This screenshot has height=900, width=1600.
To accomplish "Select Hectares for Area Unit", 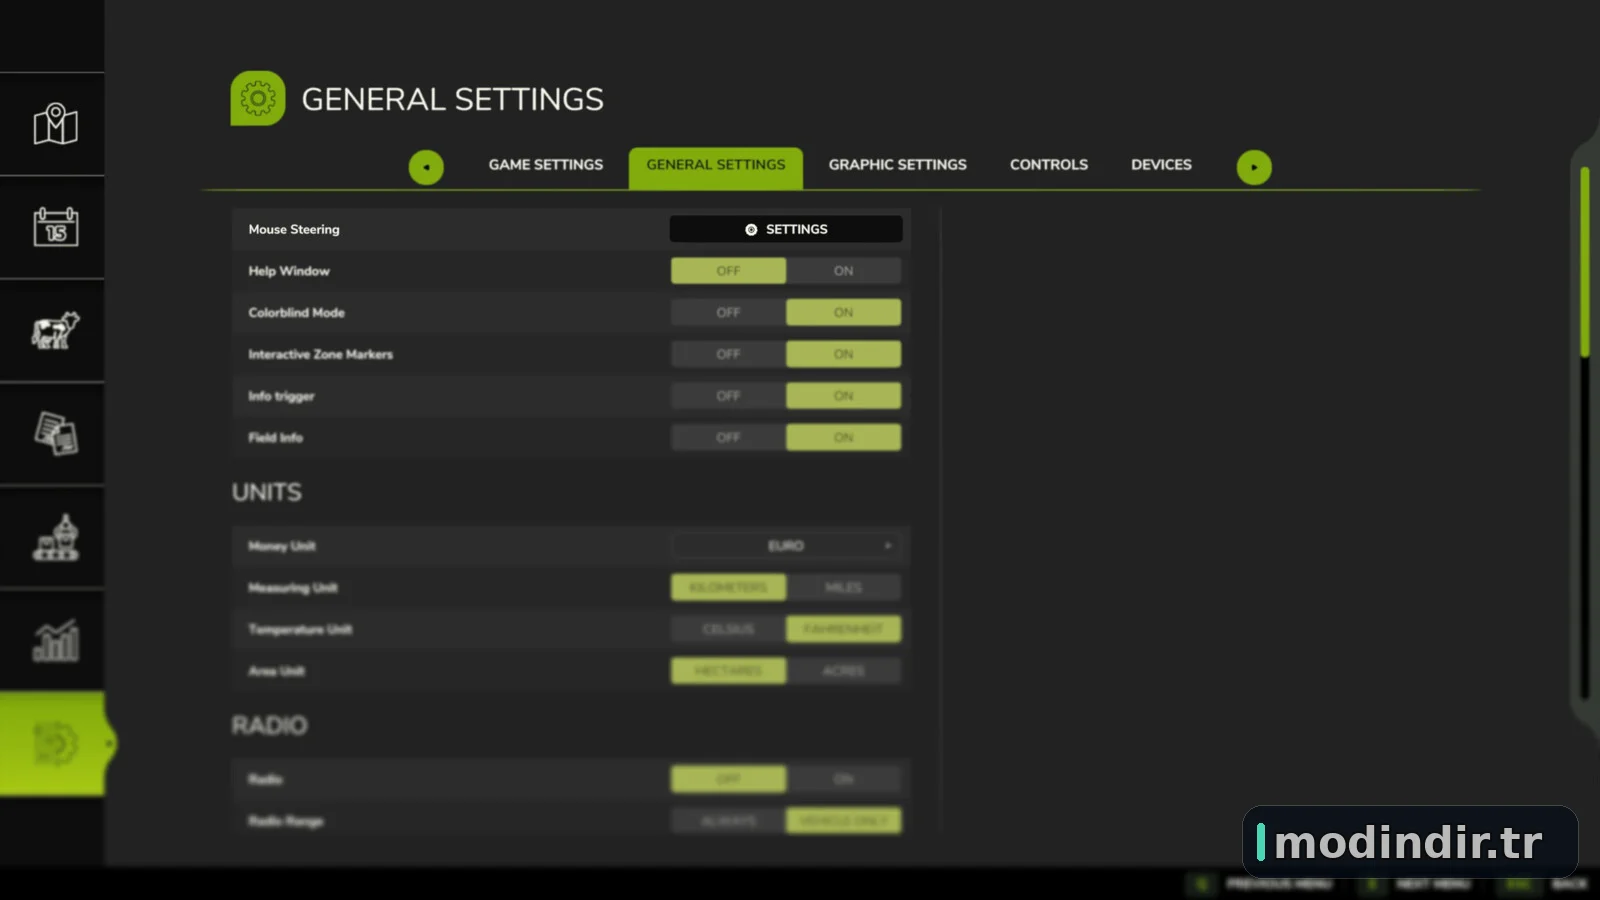I will [728, 671].
